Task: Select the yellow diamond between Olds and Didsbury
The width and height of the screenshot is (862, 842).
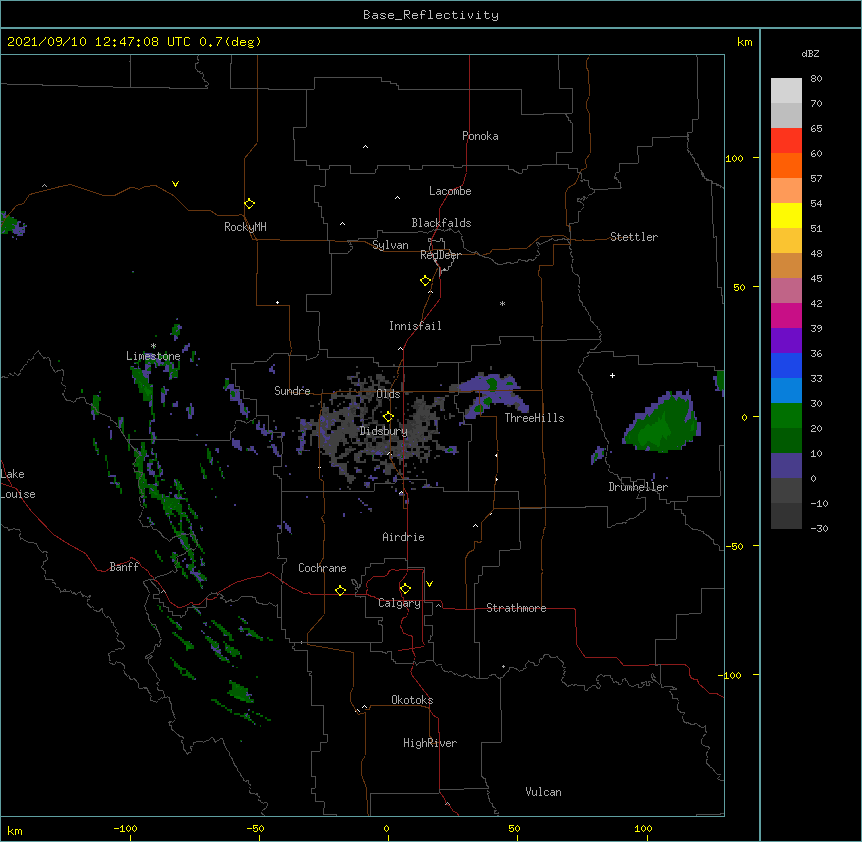Action: click(388, 416)
